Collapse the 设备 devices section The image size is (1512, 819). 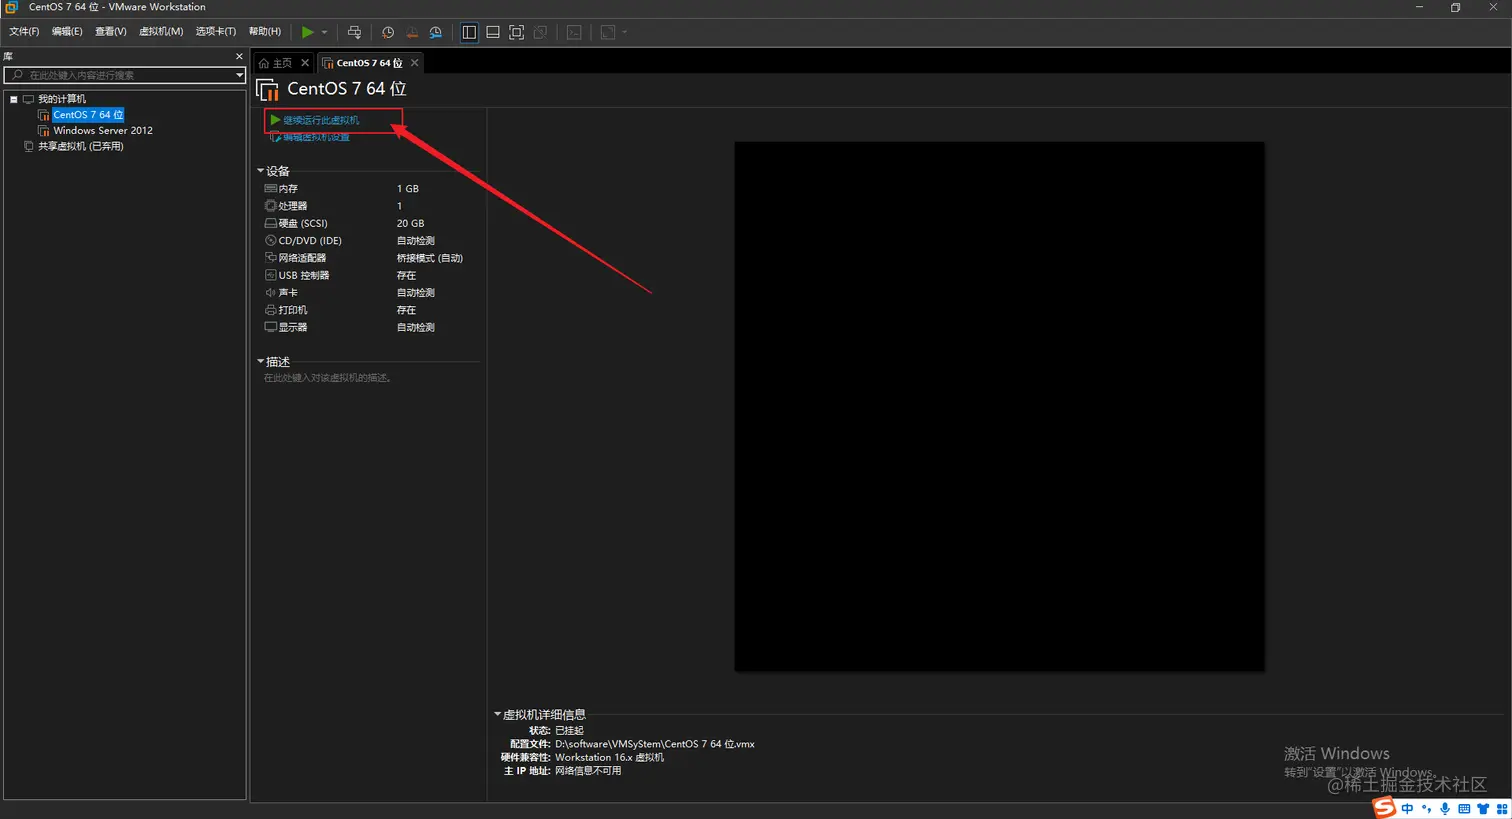[x=261, y=171]
